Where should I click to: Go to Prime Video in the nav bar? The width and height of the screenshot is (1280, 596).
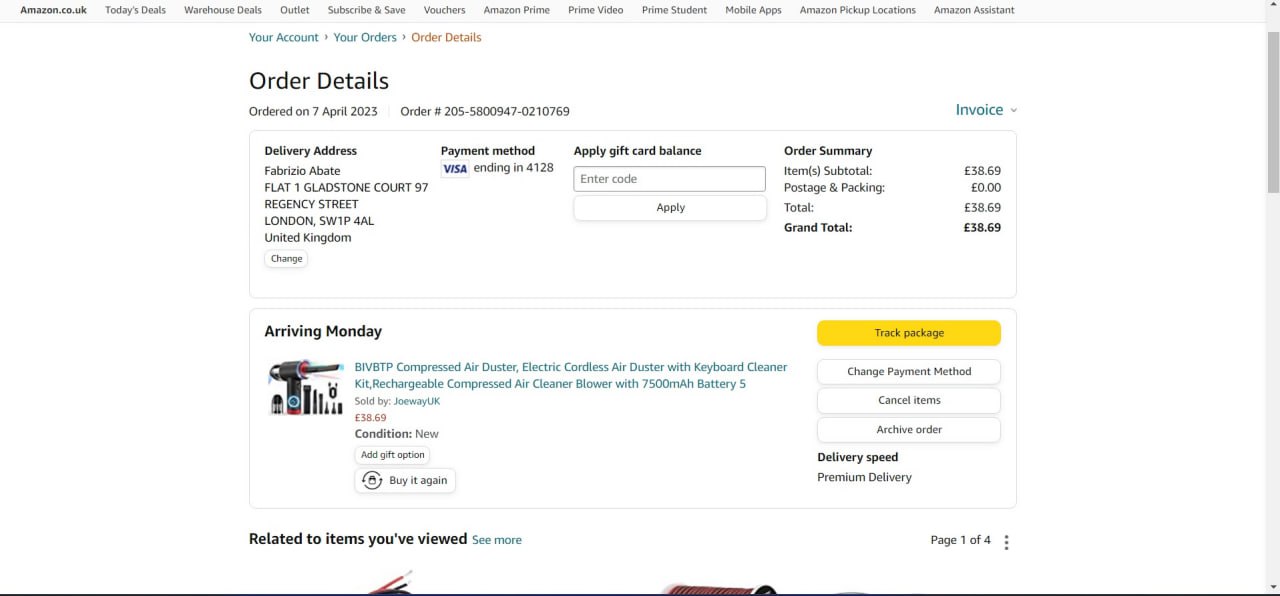pyautogui.click(x=595, y=10)
